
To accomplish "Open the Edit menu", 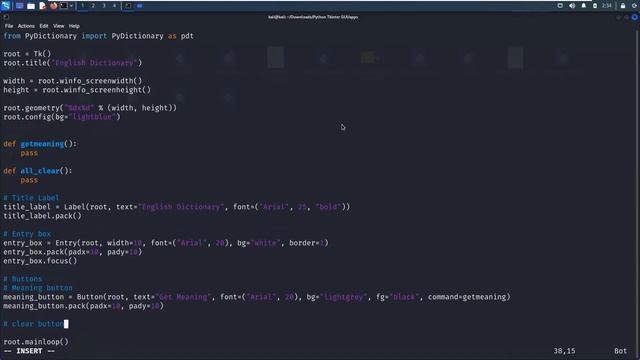I will (x=44, y=26).
